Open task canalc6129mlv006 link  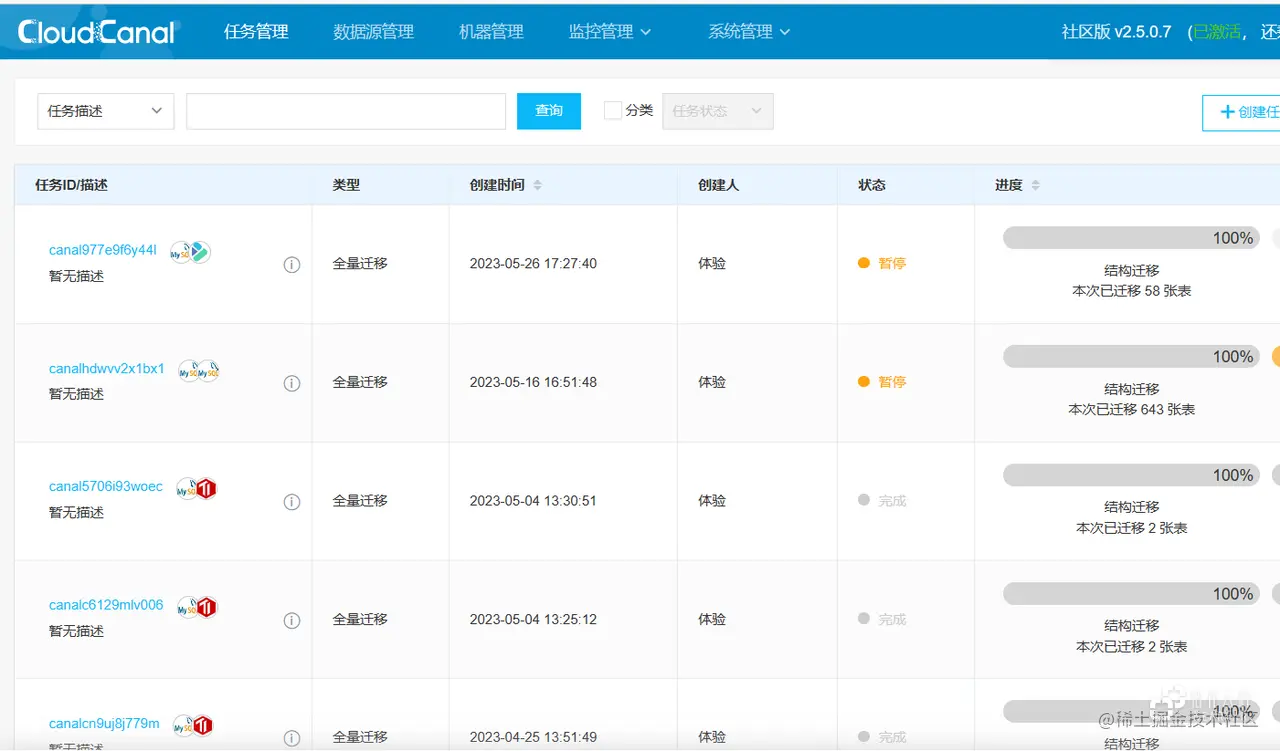pos(106,605)
